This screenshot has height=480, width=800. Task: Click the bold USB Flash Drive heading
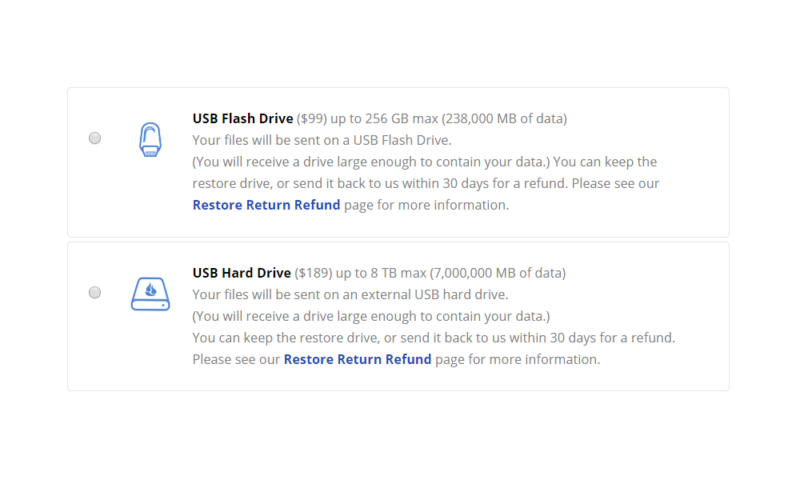[243, 118]
